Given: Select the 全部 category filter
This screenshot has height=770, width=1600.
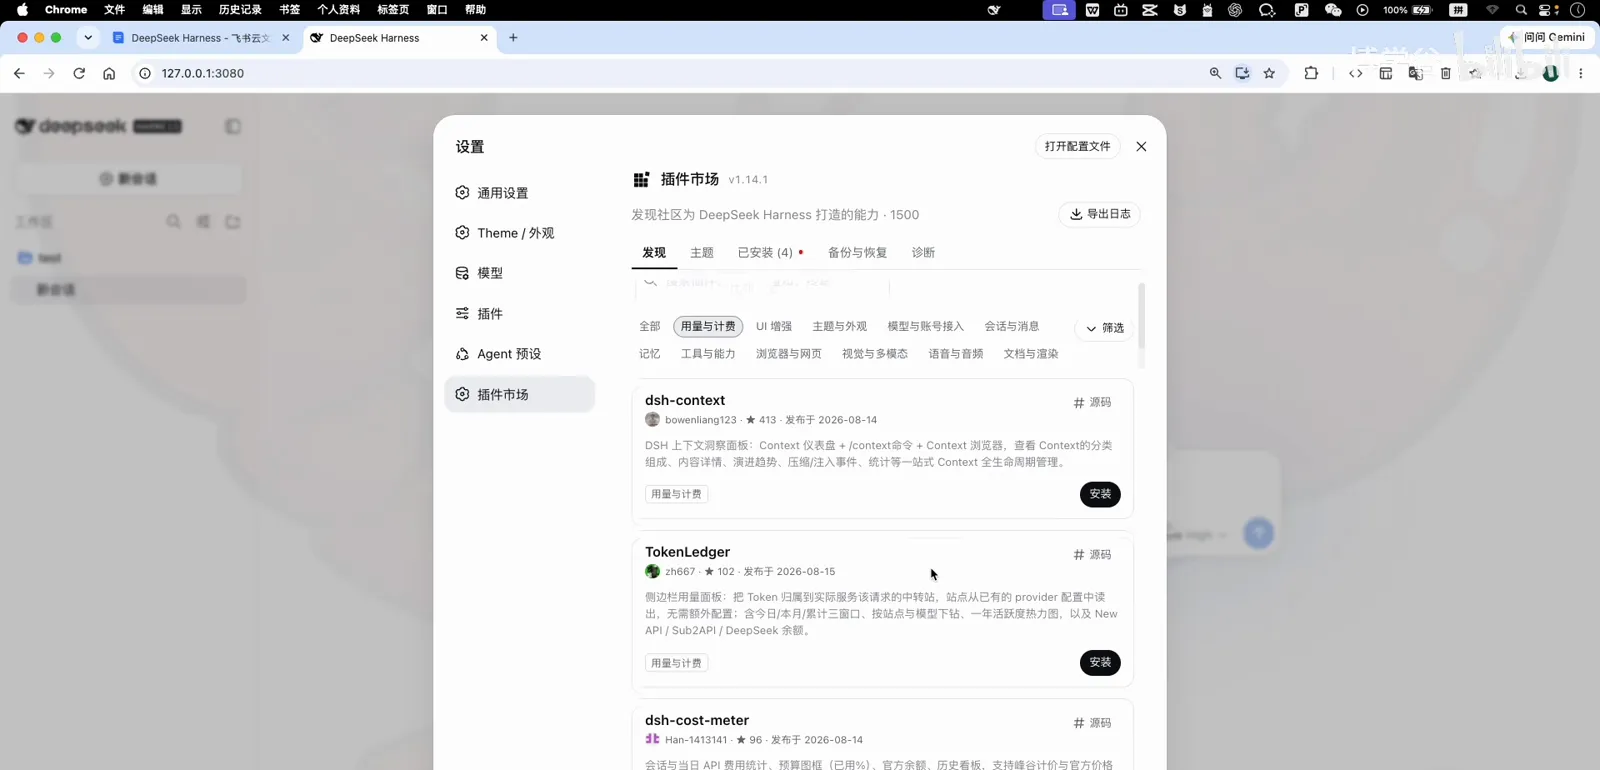Looking at the screenshot, I should [x=650, y=327].
